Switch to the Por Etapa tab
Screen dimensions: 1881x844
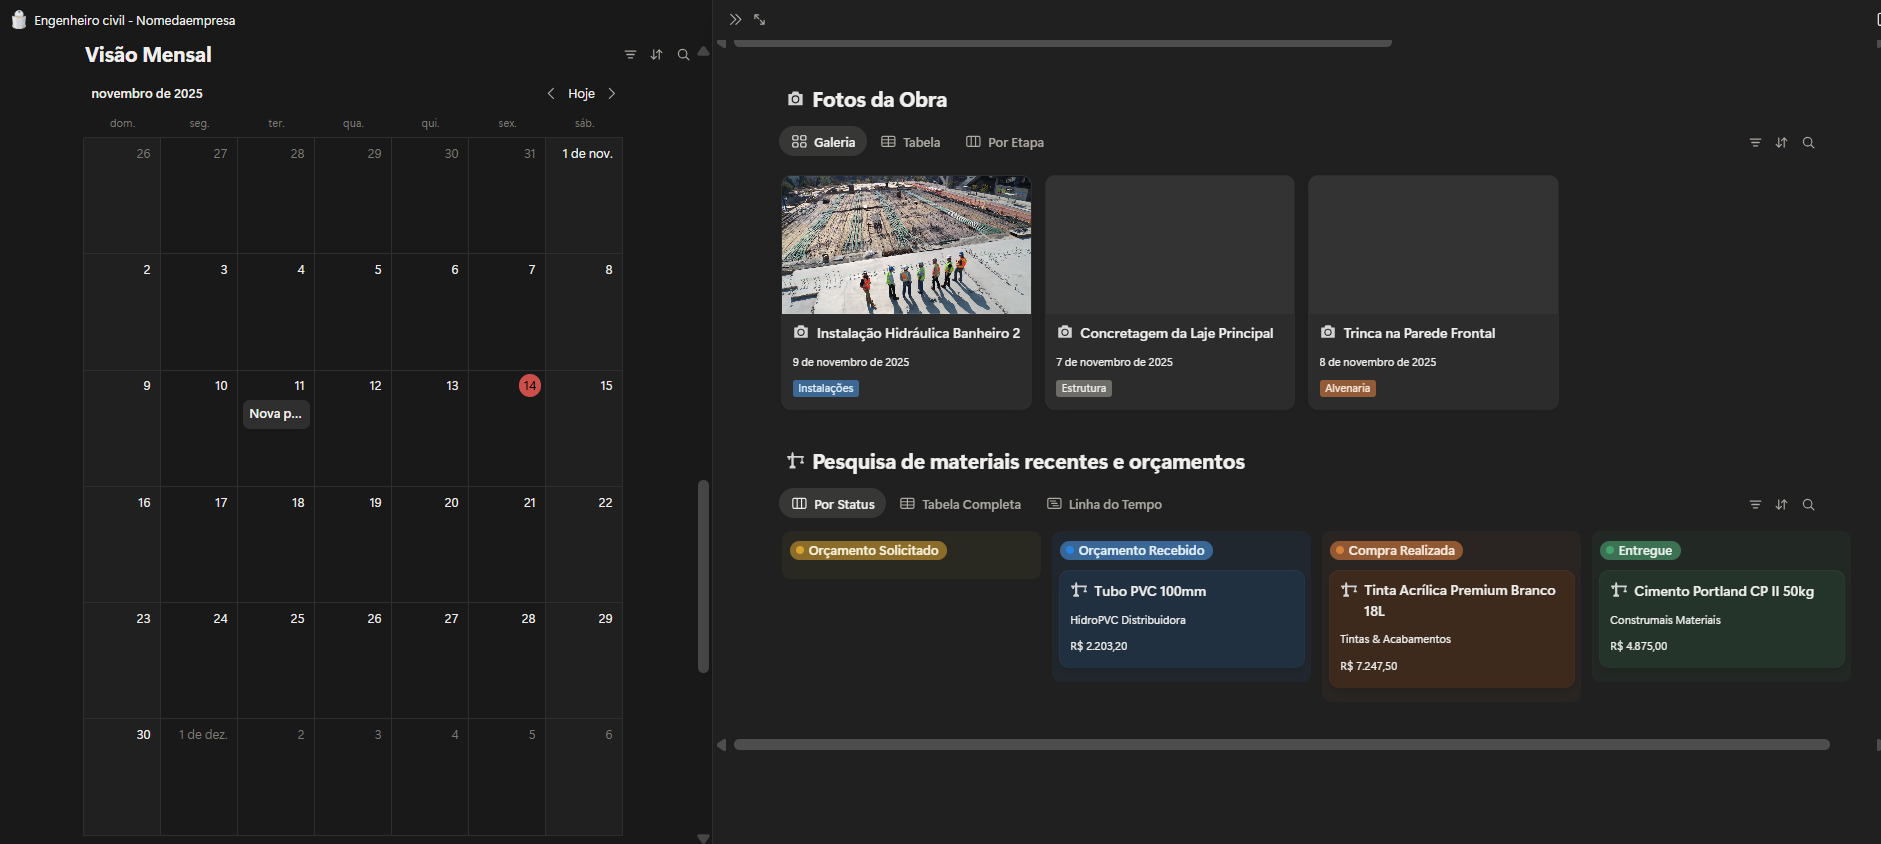pos(1005,143)
